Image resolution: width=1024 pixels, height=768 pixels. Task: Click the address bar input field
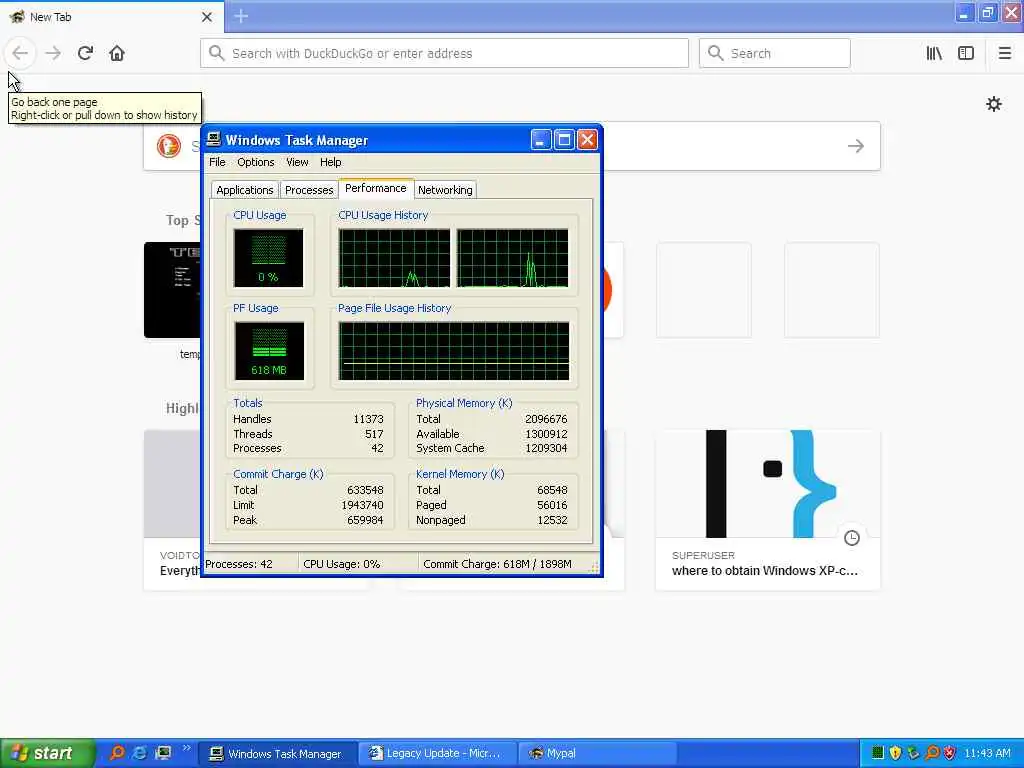pyautogui.click(x=444, y=53)
